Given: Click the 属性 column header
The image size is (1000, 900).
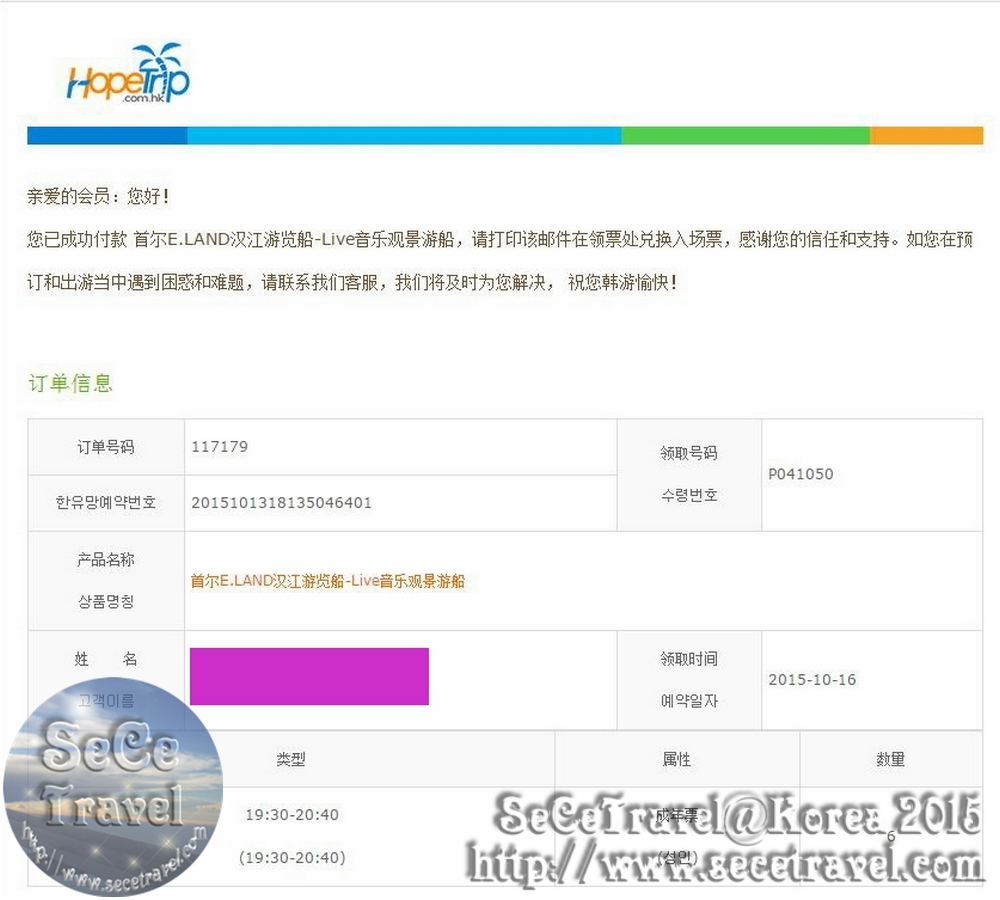Looking at the screenshot, I should (677, 759).
